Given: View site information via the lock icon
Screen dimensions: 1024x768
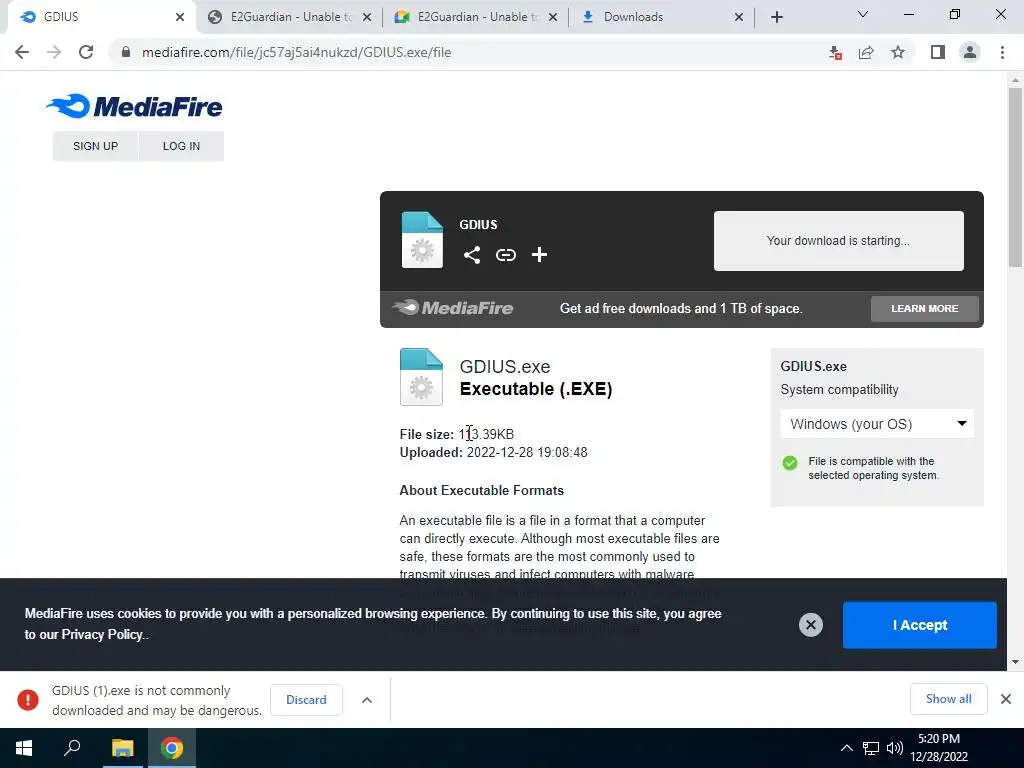Looking at the screenshot, I should 126,52.
